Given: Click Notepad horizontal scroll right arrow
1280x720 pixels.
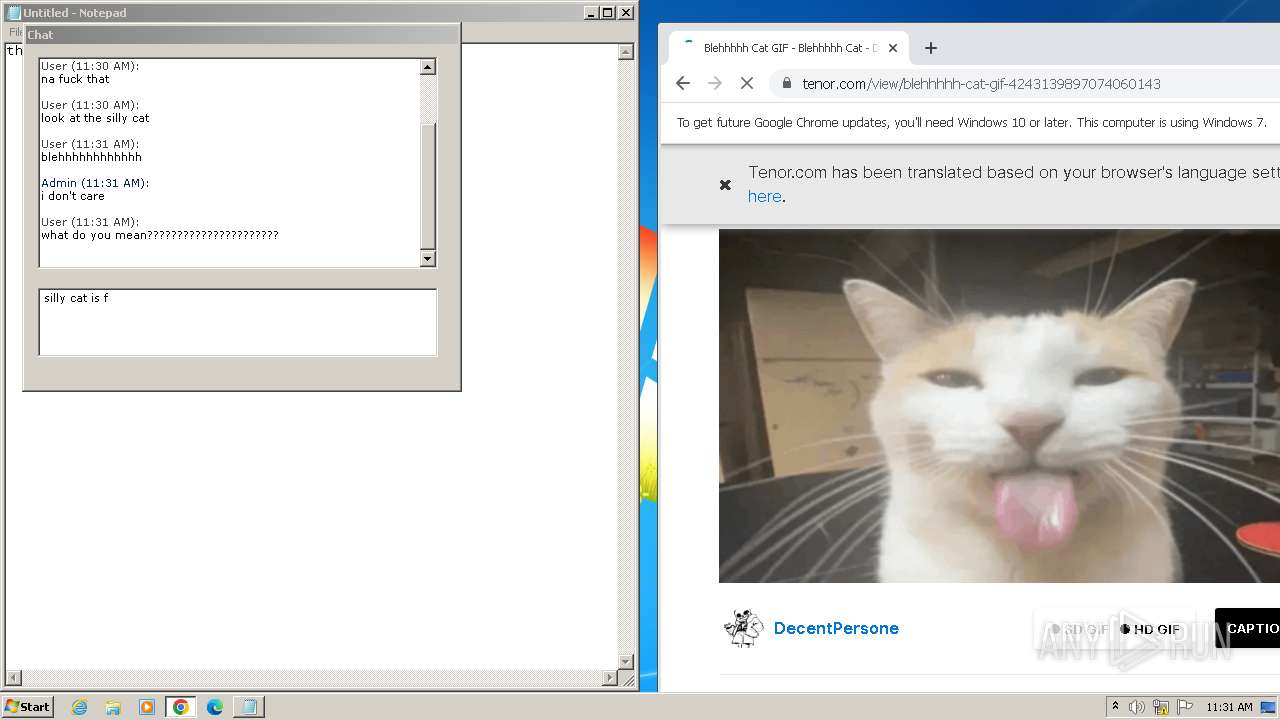Looking at the screenshot, I should coord(610,678).
